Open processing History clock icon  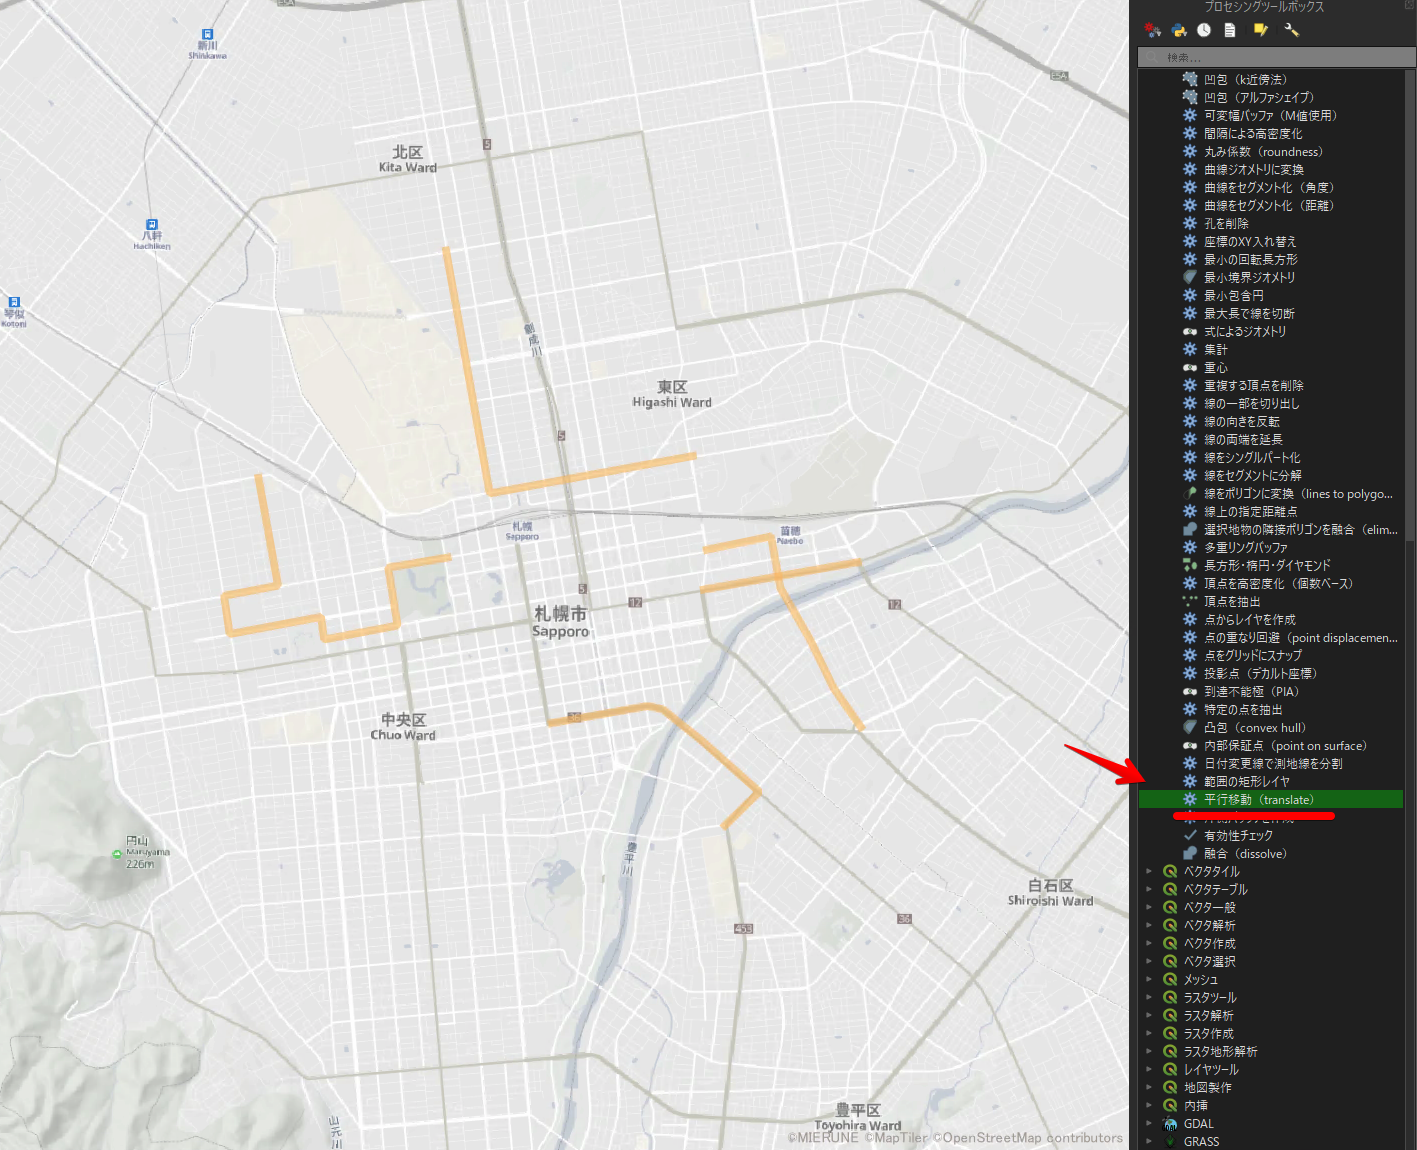point(1204,30)
